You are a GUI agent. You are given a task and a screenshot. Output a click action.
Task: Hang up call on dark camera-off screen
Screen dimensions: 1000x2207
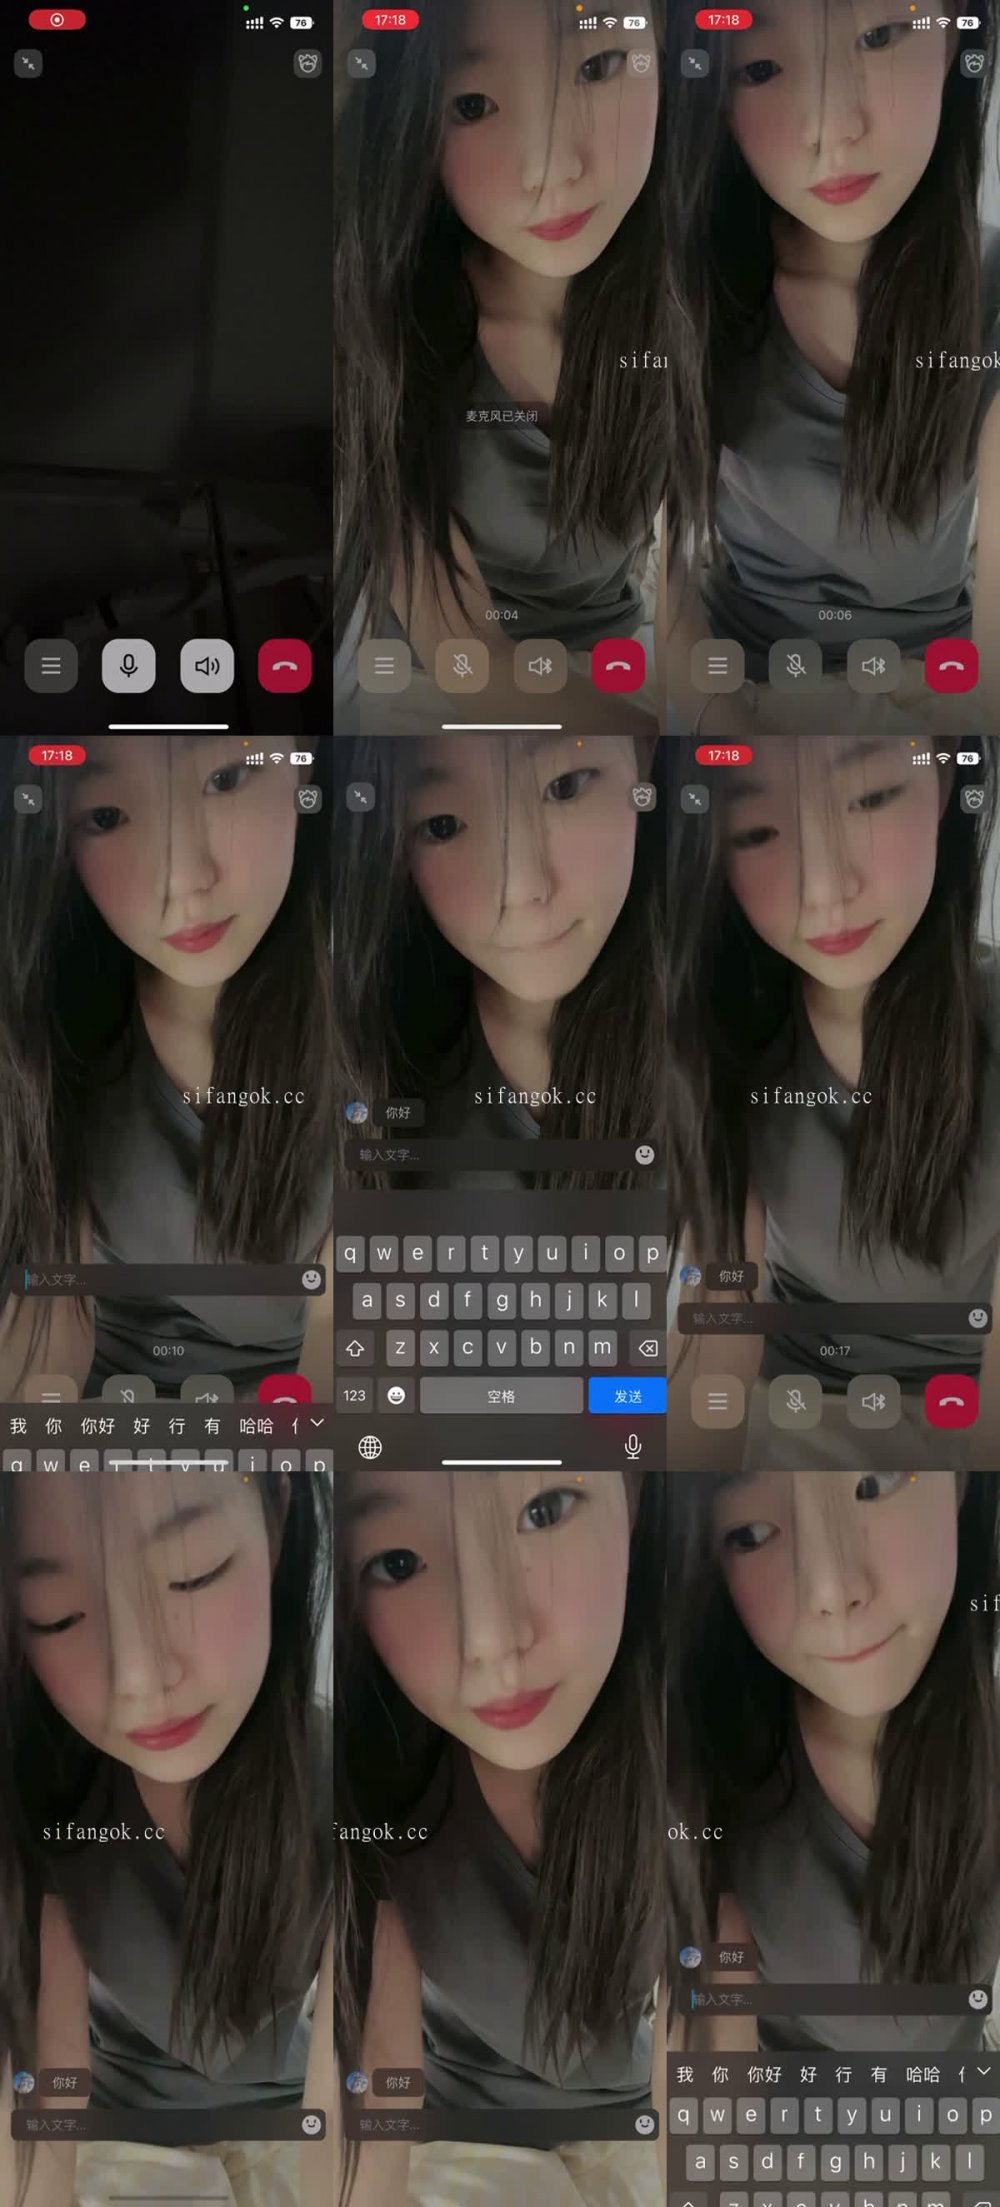tap(285, 665)
